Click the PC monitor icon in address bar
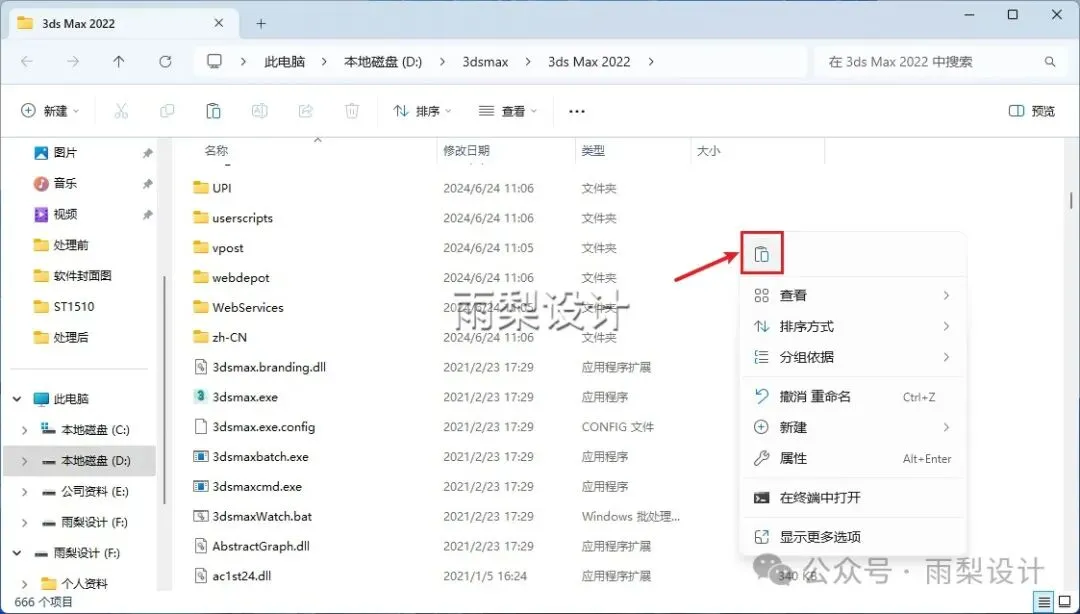 point(215,61)
